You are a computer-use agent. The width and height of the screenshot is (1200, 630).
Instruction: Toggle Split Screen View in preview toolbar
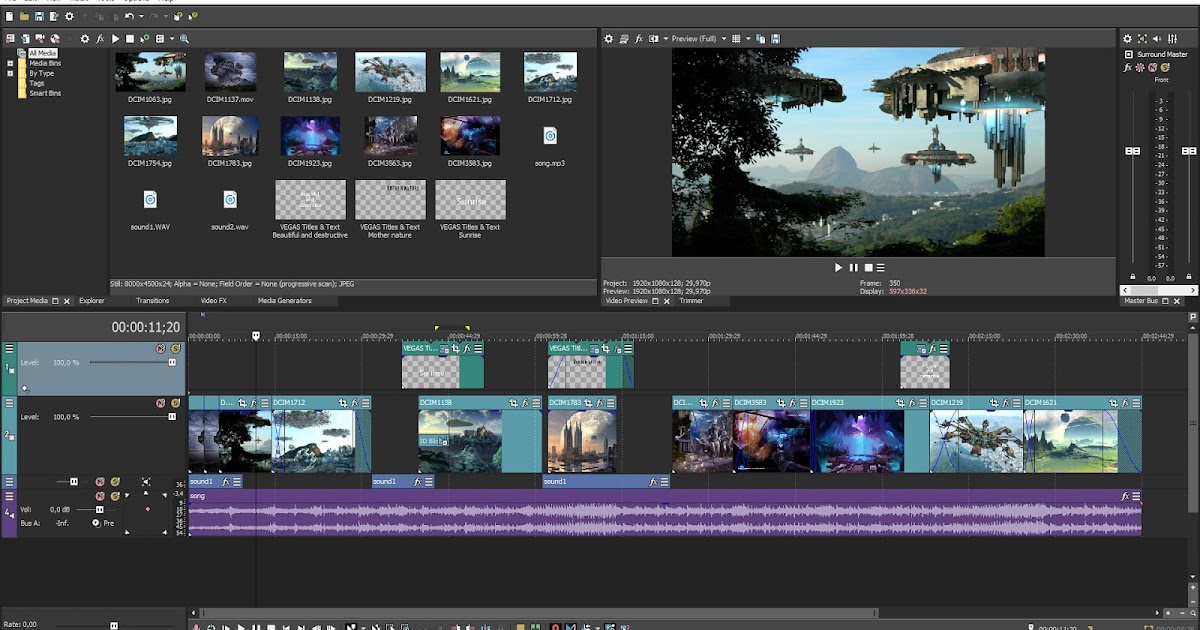653,39
